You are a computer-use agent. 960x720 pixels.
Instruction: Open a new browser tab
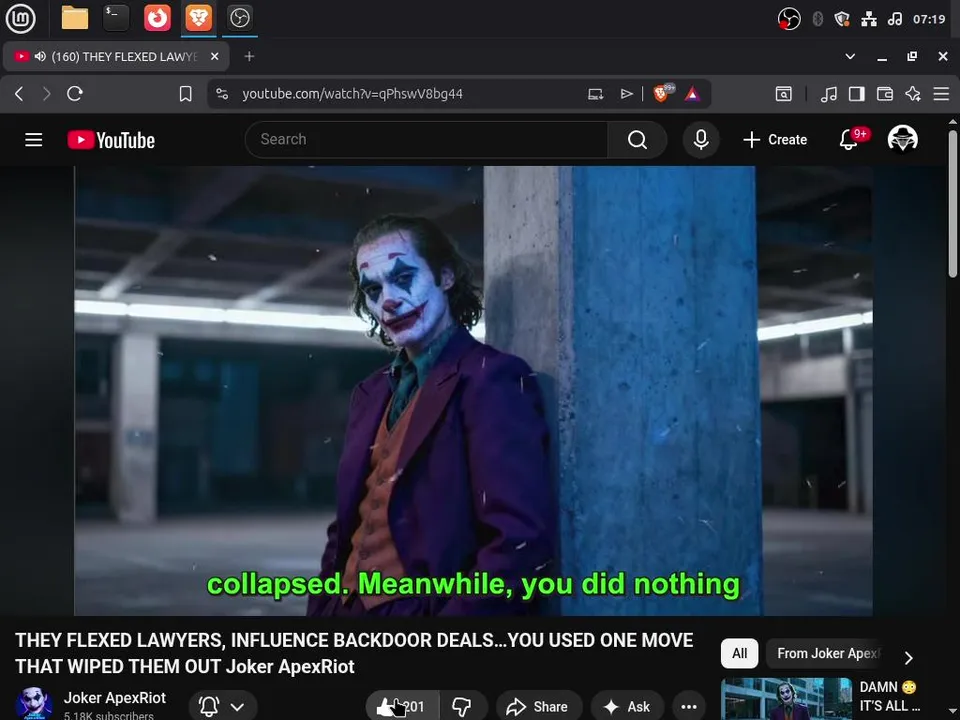click(249, 56)
